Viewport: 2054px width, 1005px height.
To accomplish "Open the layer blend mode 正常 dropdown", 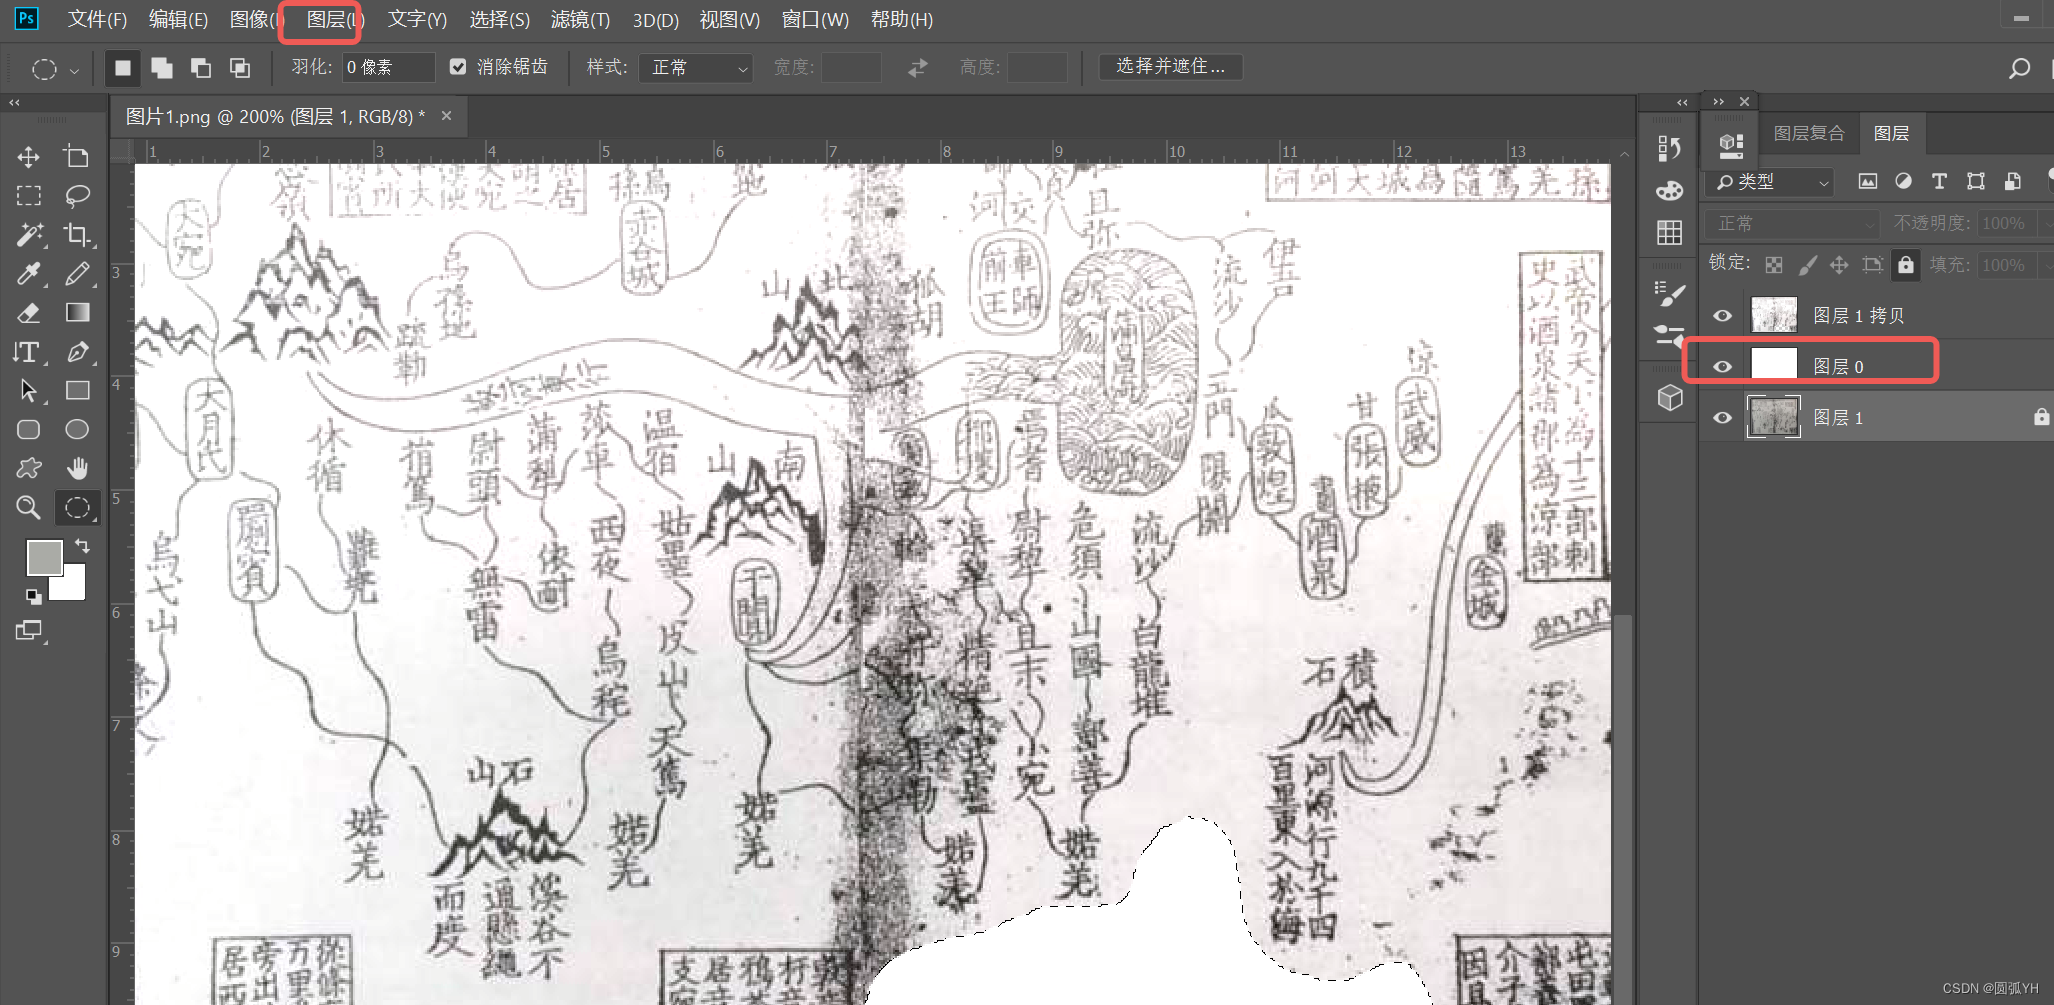I will click(x=1792, y=224).
